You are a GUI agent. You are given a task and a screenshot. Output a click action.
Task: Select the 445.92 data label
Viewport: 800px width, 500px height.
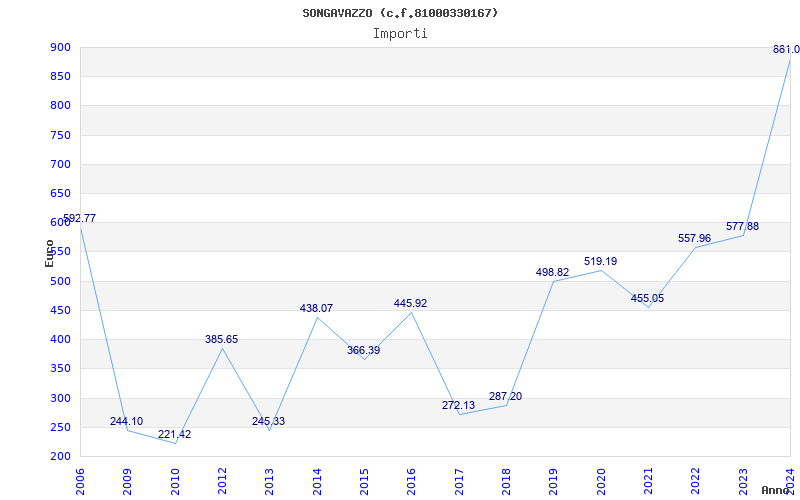click(410, 303)
